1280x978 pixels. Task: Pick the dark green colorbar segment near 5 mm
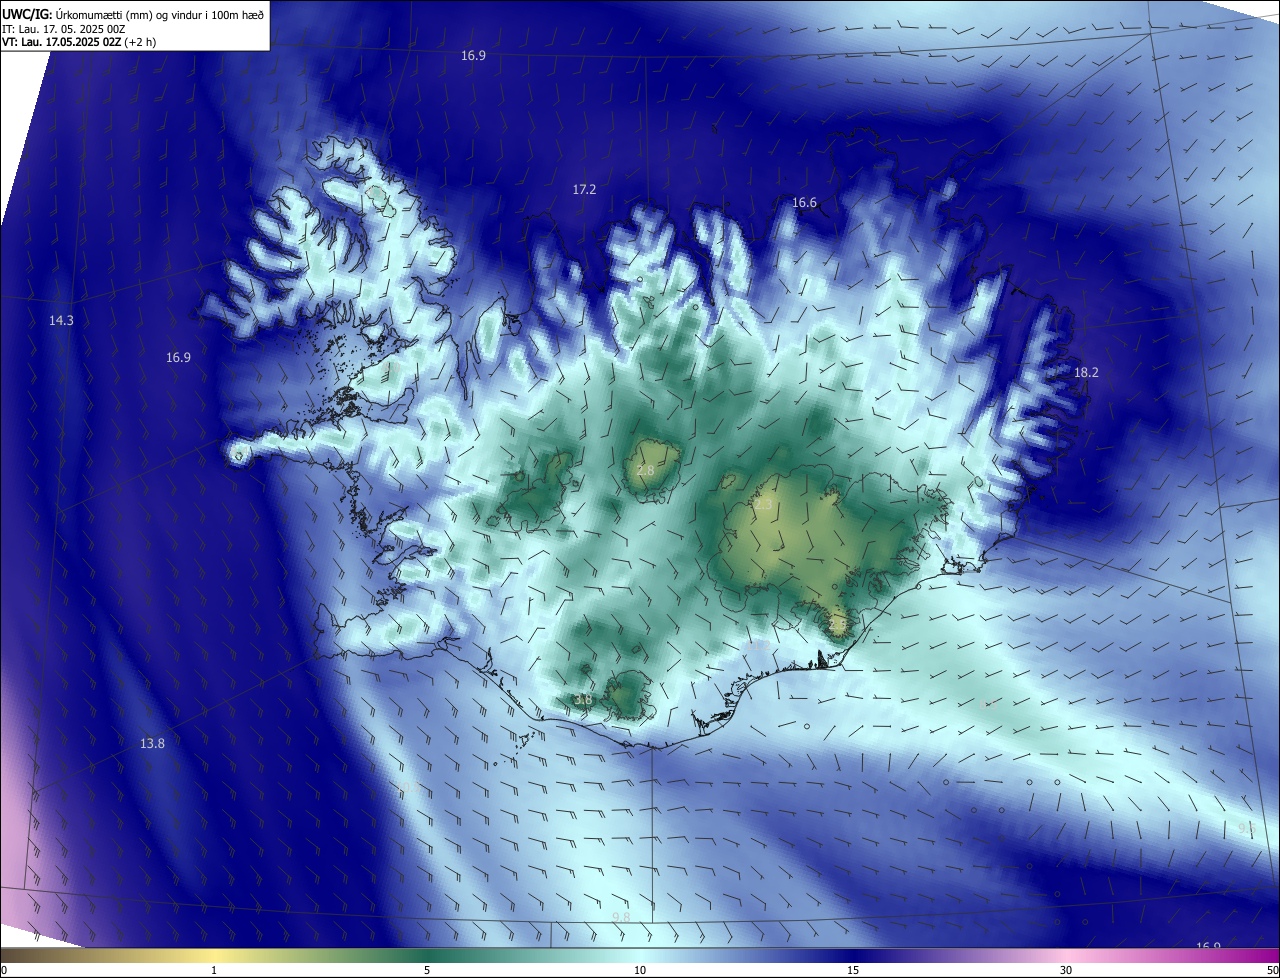(427, 955)
